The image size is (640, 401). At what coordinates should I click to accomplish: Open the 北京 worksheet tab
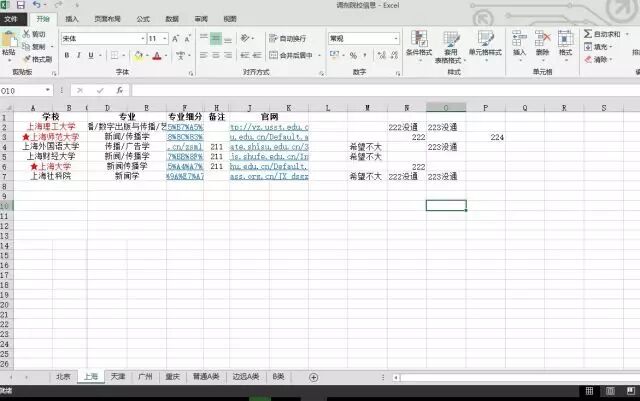[63, 376]
